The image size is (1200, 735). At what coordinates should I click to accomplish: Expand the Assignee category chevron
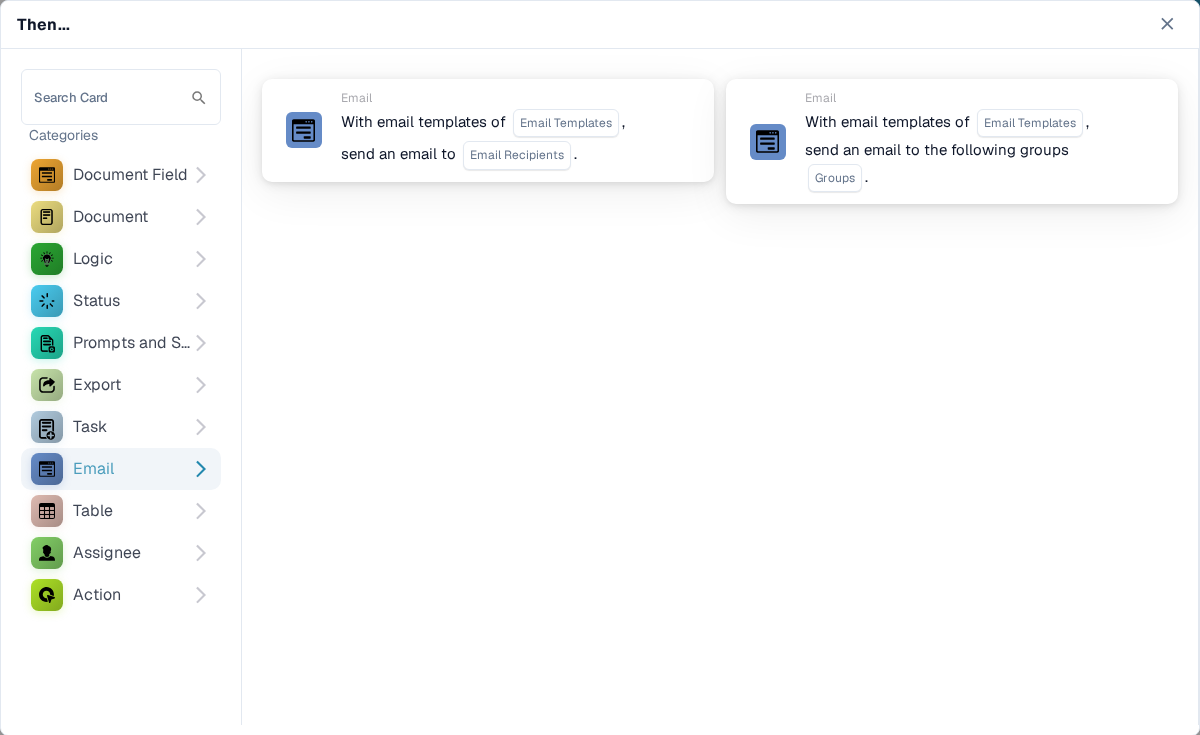(x=201, y=553)
